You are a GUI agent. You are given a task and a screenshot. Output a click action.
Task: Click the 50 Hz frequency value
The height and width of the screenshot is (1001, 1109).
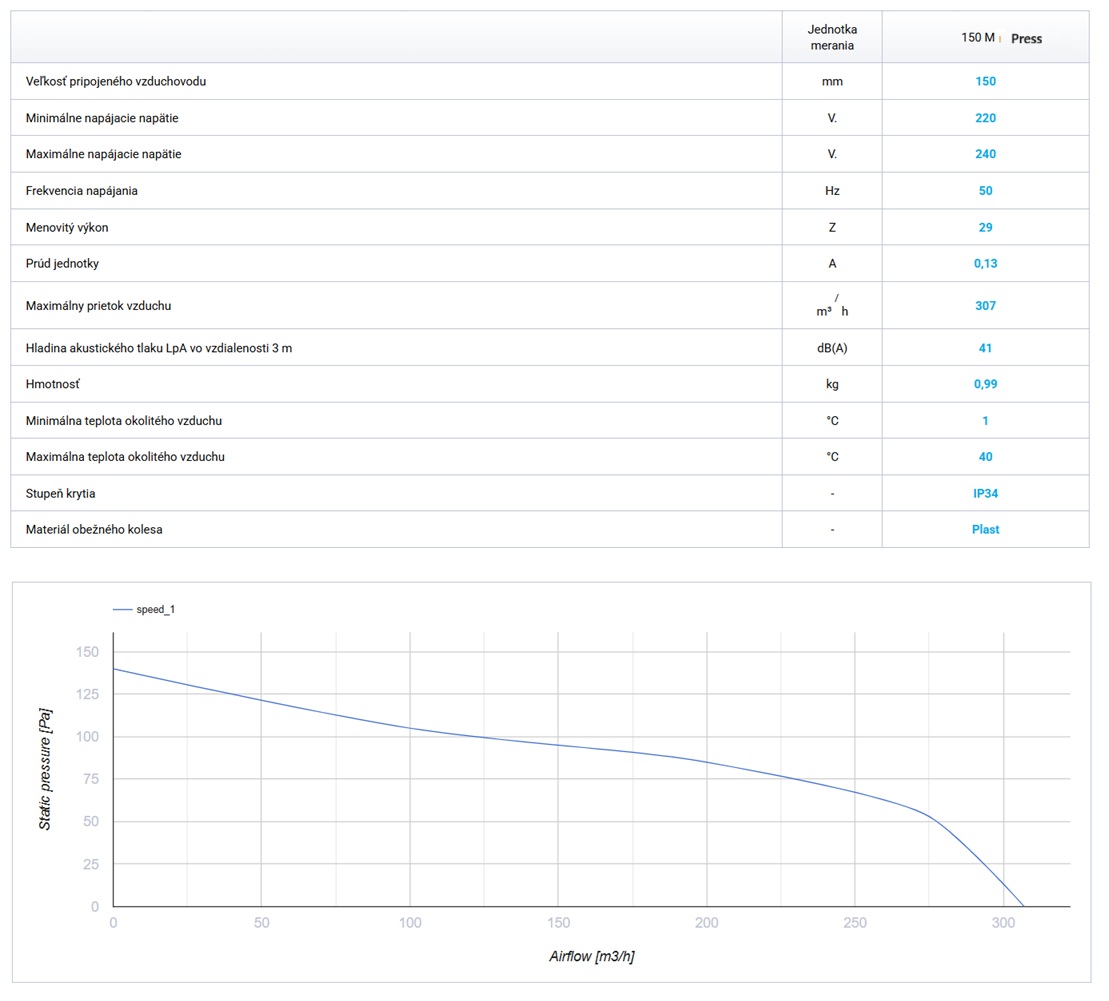point(985,191)
